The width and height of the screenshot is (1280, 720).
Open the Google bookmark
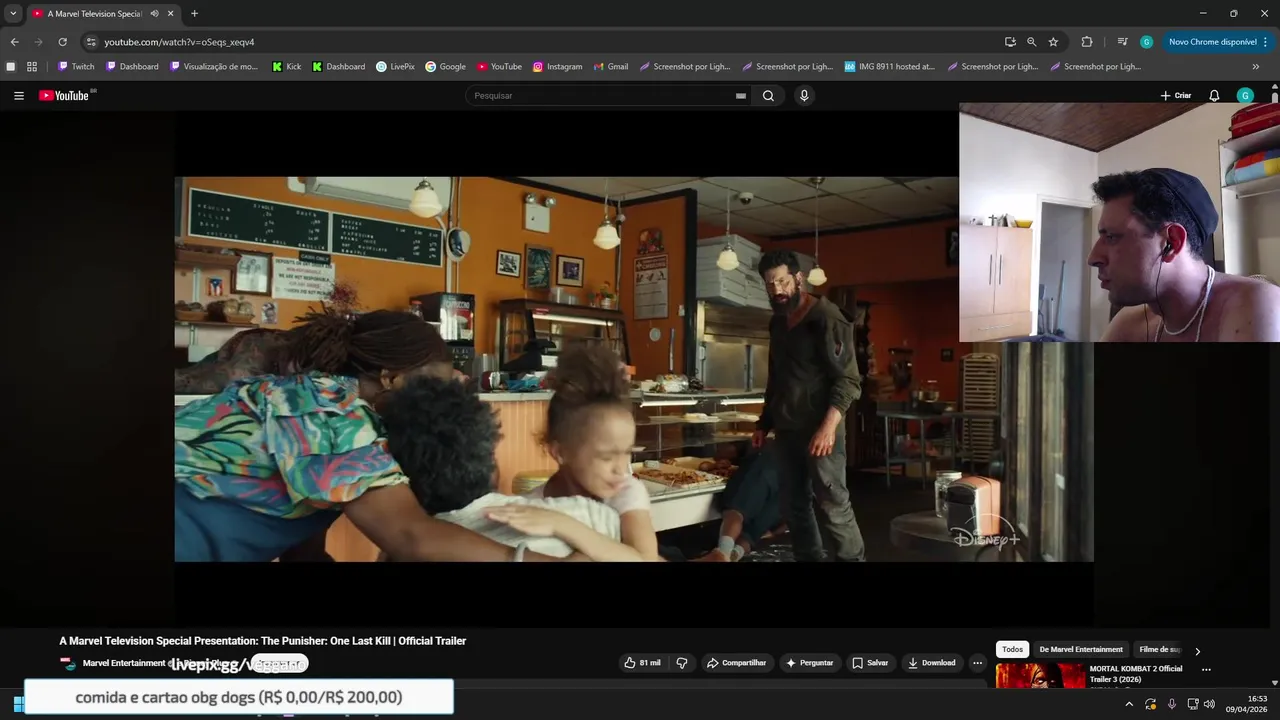click(445, 67)
